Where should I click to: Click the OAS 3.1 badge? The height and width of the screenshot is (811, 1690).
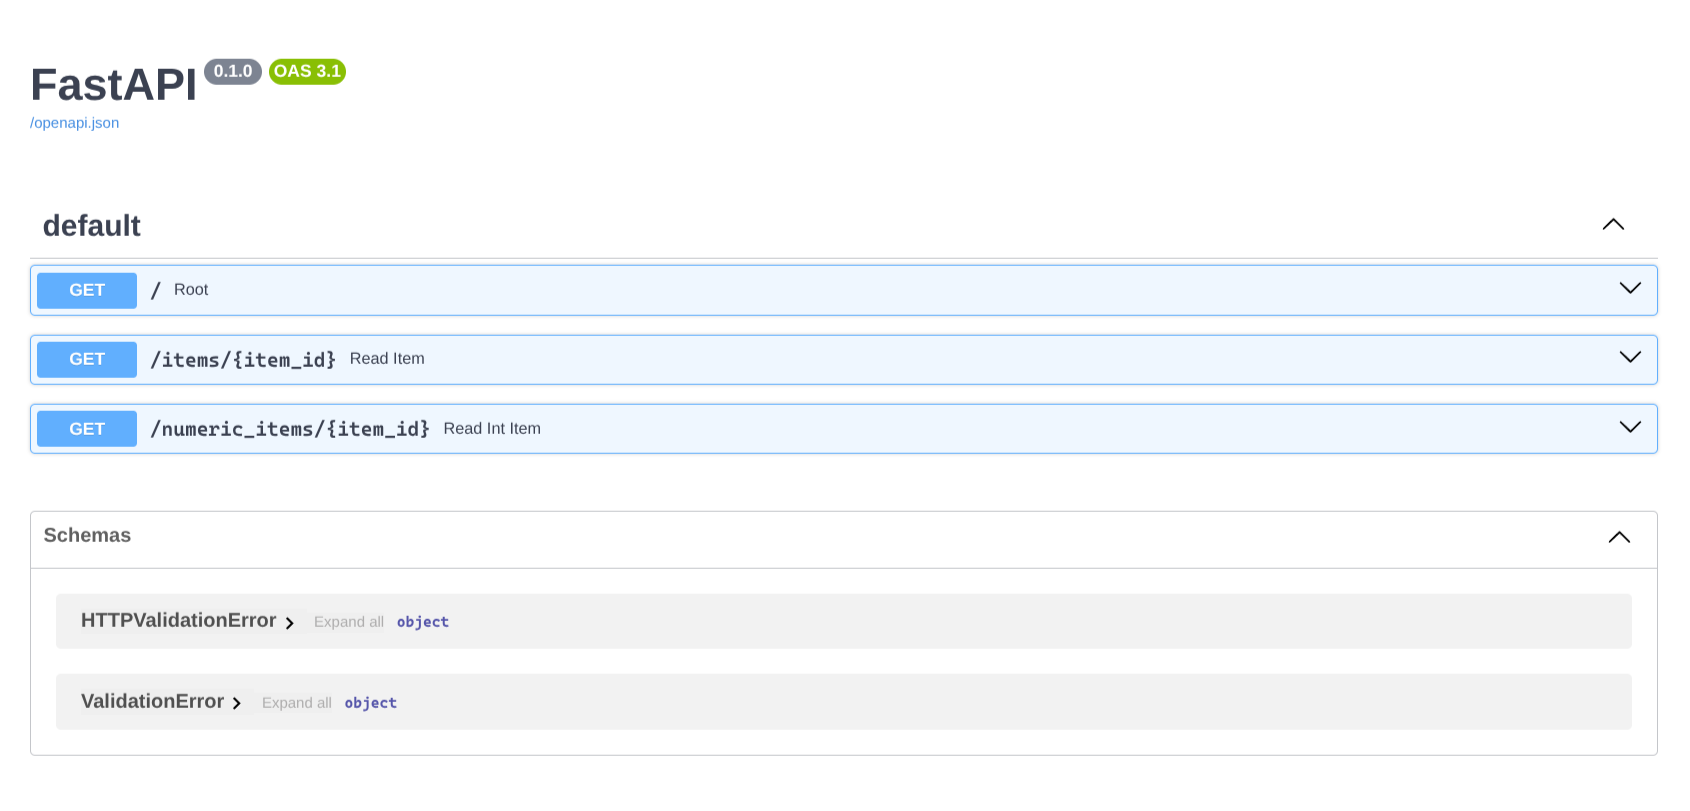[x=307, y=71]
